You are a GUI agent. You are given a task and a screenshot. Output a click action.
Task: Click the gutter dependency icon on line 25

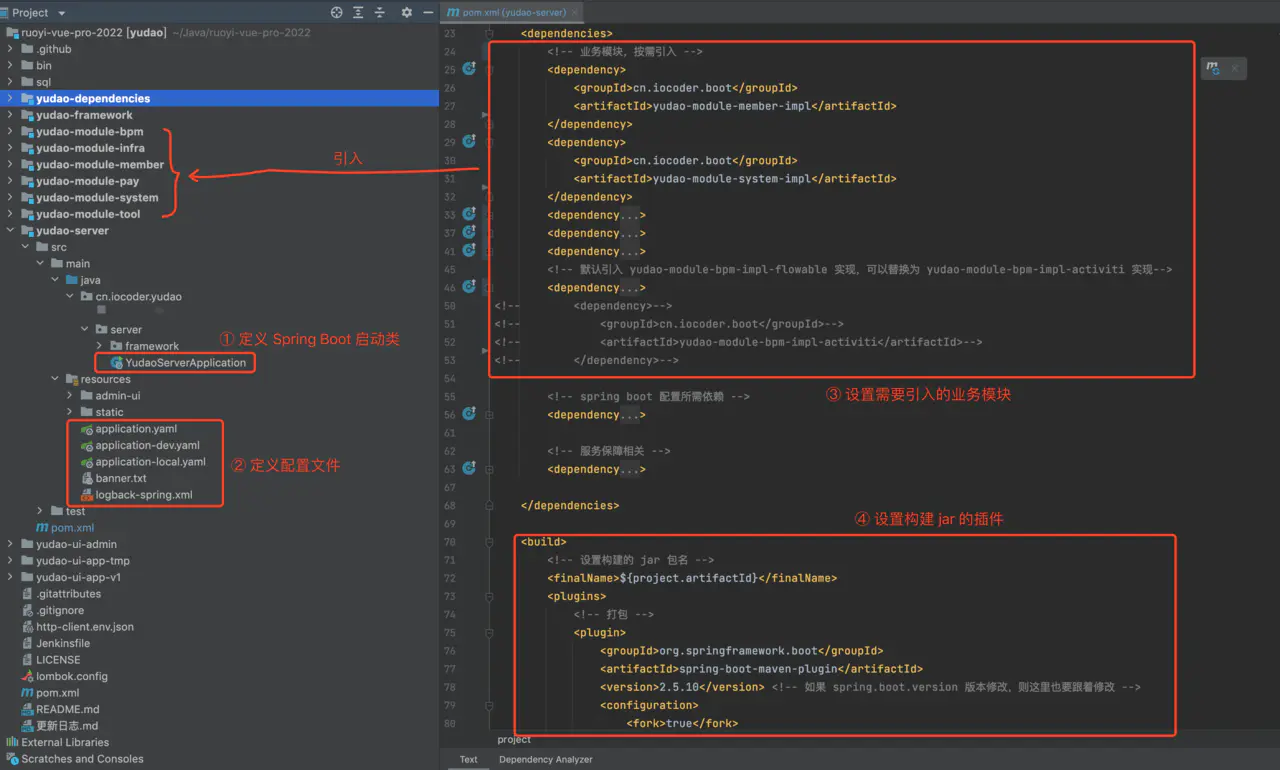(x=469, y=69)
